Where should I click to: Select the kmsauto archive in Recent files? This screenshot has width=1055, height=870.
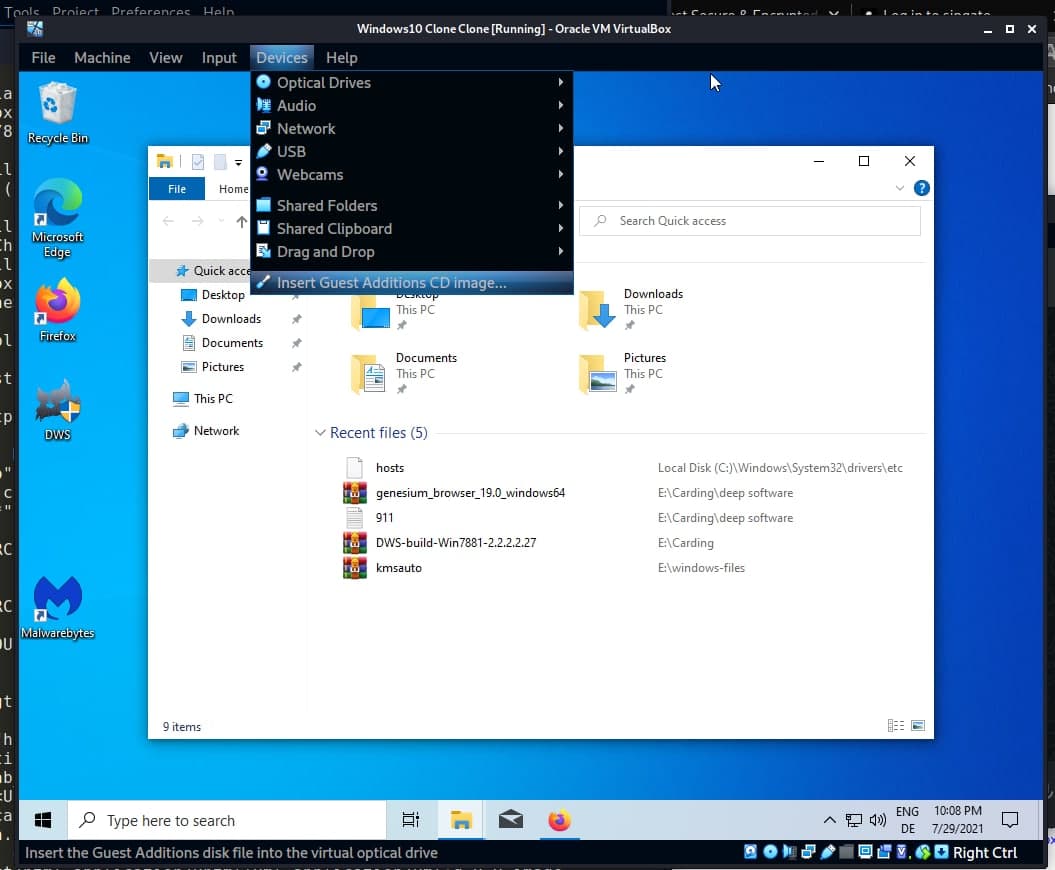click(398, 567)
